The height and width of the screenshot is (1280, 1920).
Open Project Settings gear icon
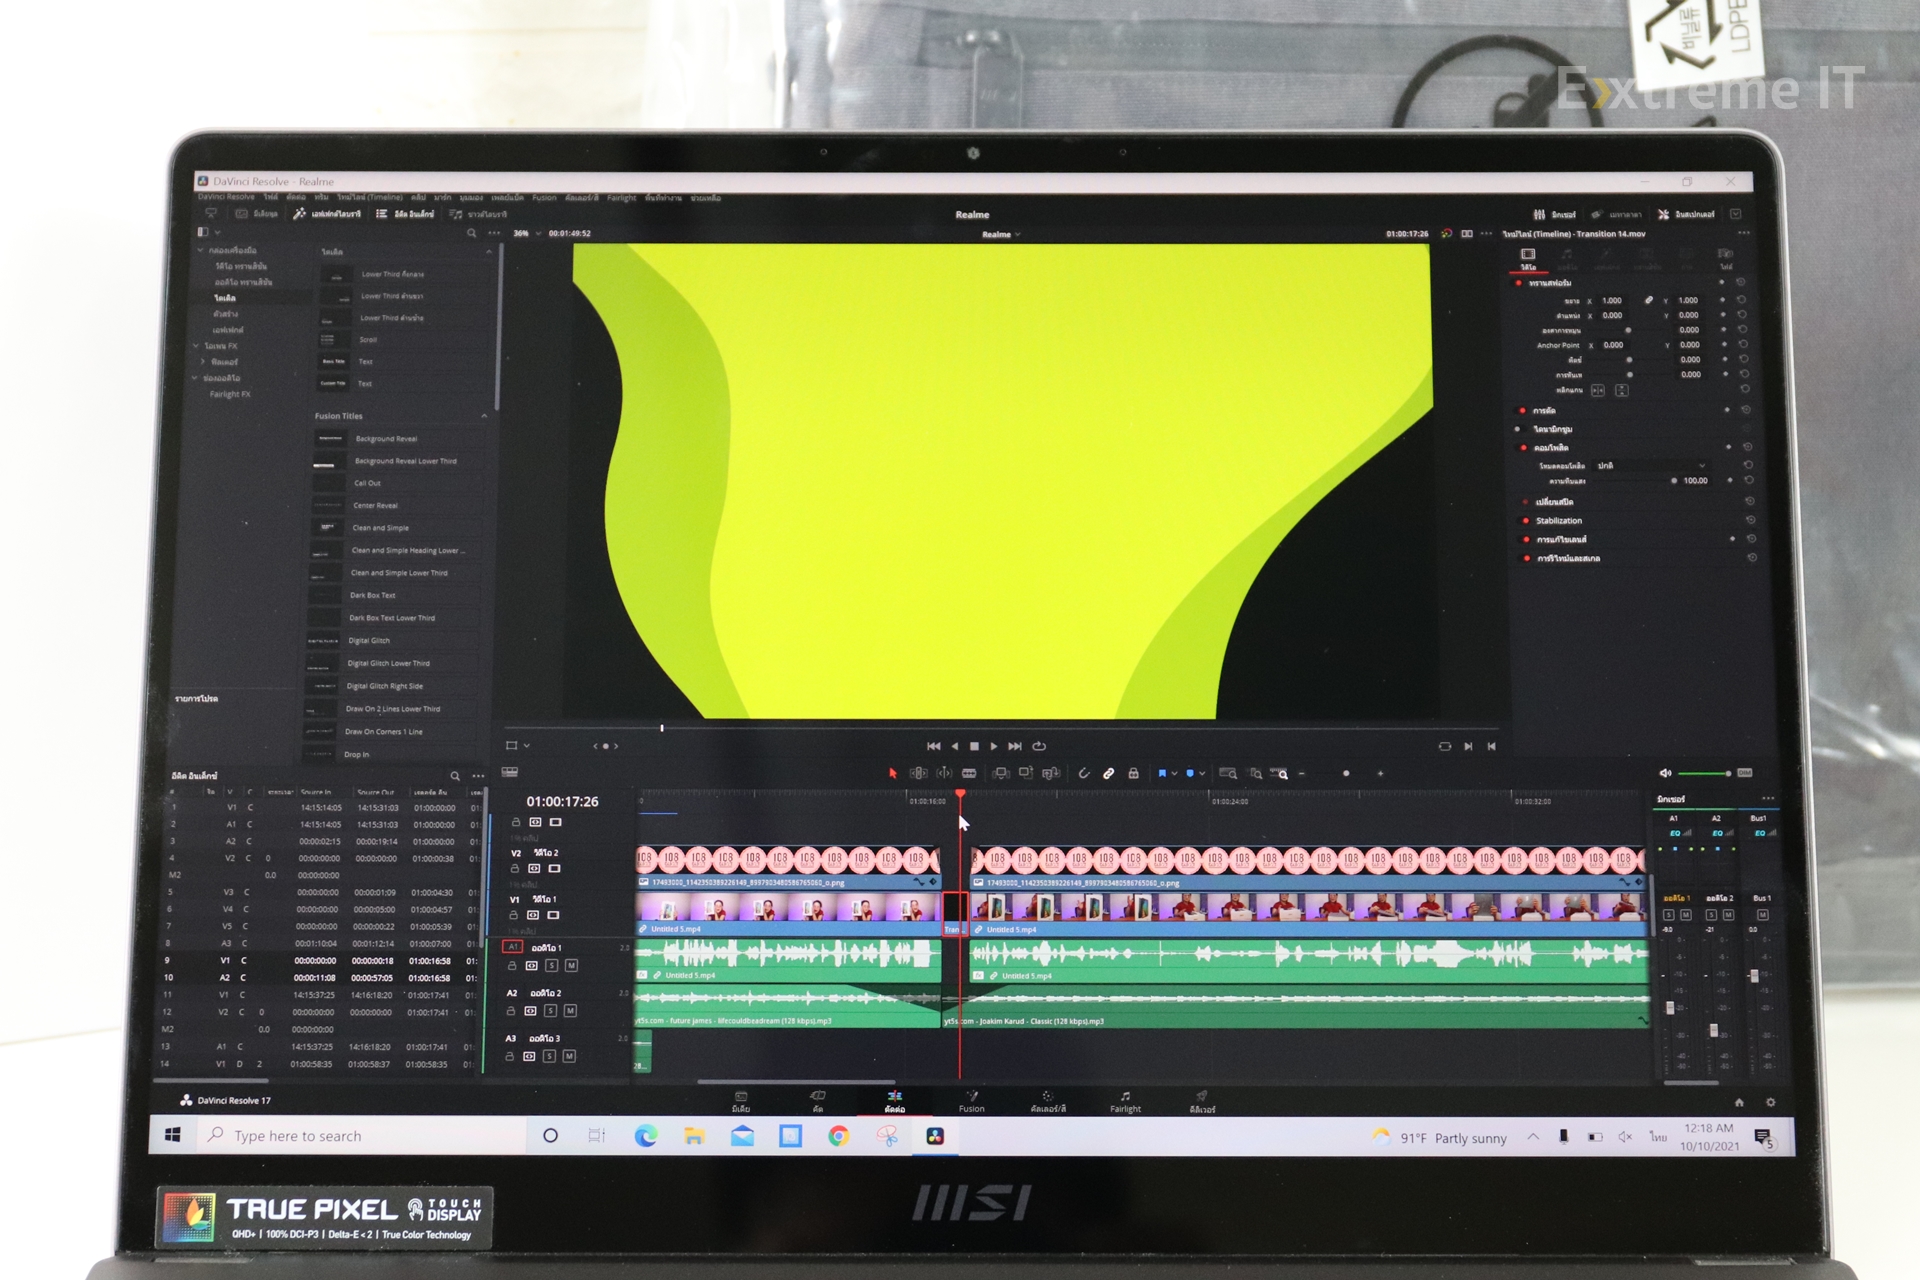(x=1770, y=1102)
